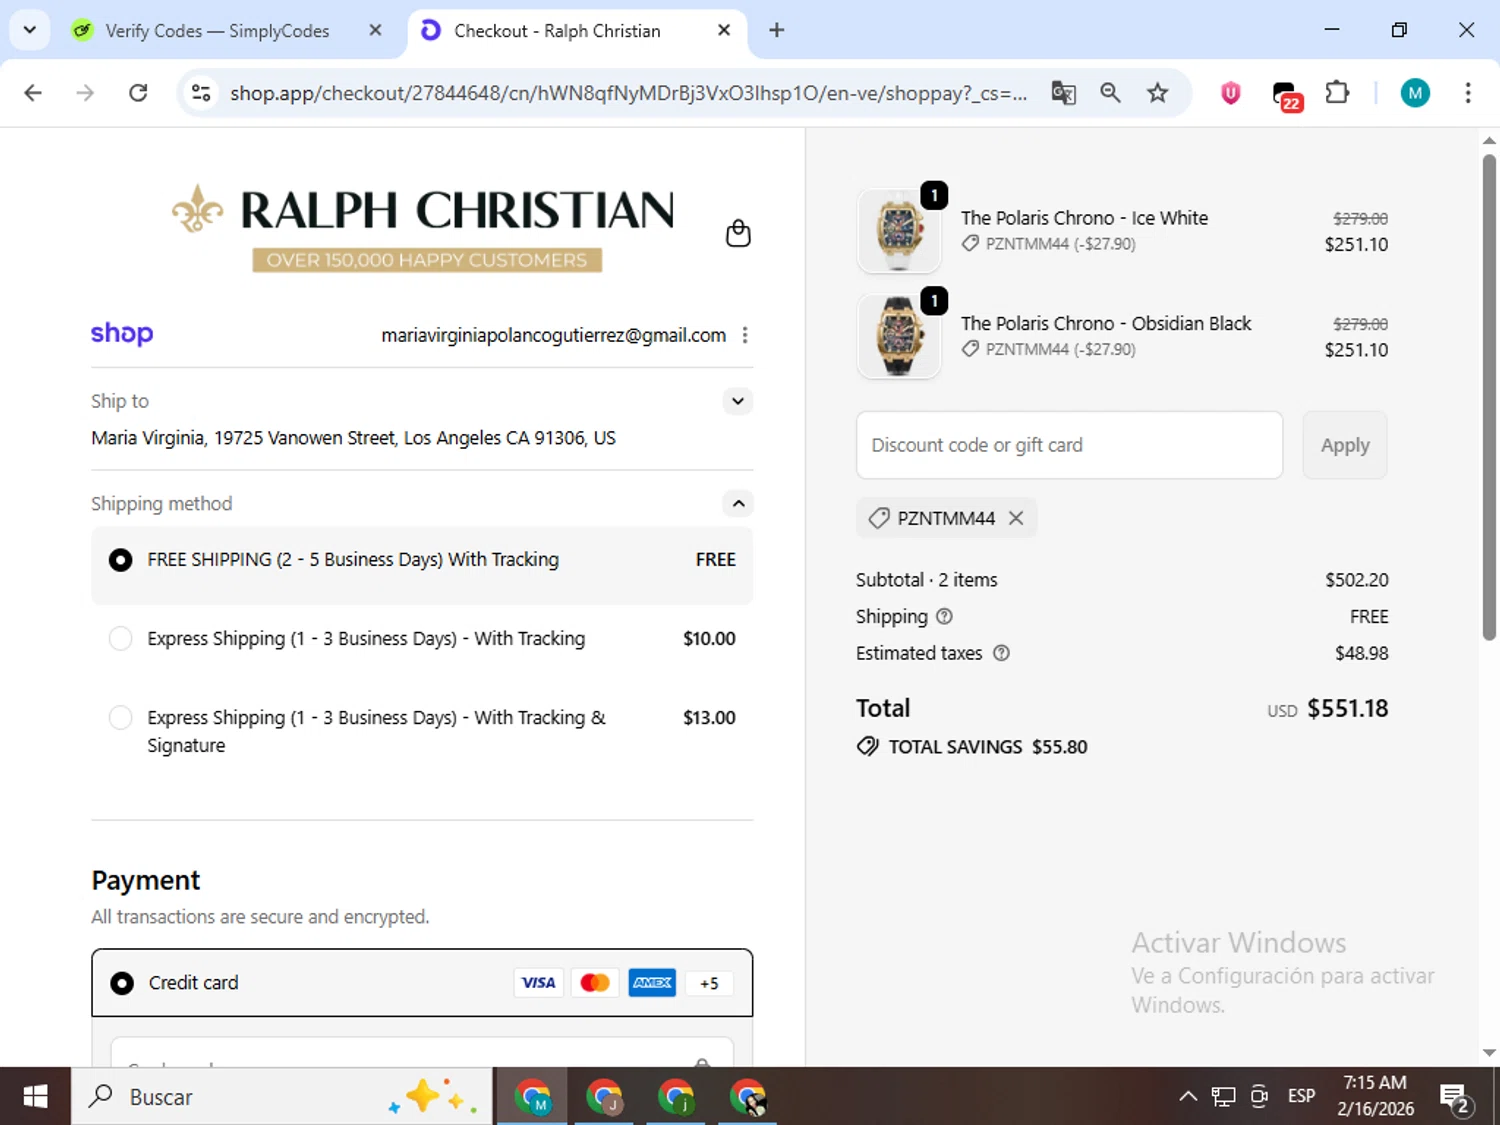This screenshot has height=1125, width=1500.
Task: Show estimated taxes help icon
Action: pyautogui.click(x=1001, y=653)
